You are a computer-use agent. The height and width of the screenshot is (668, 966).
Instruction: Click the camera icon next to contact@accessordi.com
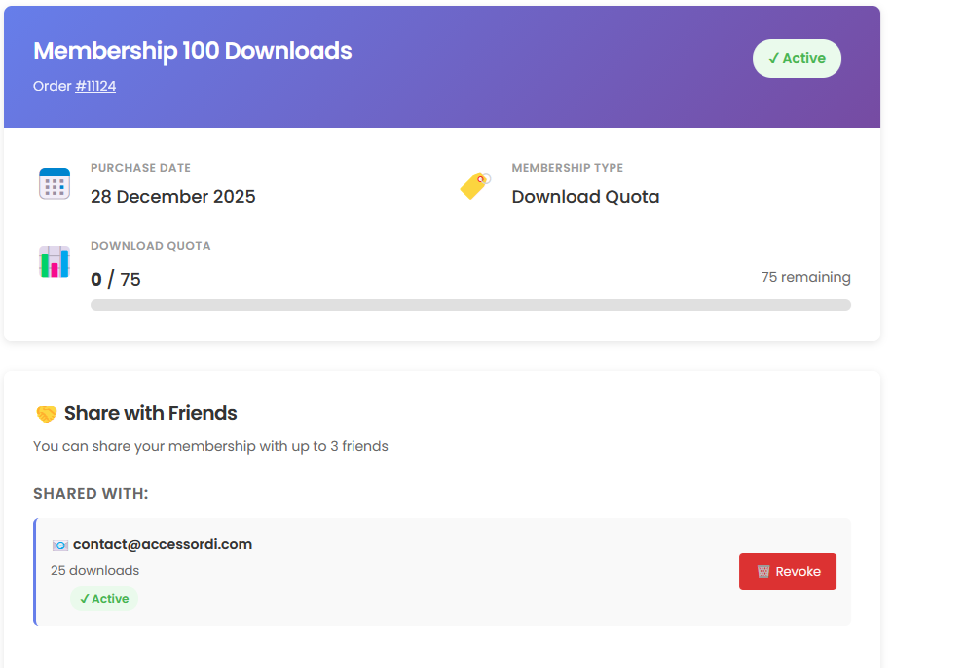pyautogui.click(x=61, y=544)
